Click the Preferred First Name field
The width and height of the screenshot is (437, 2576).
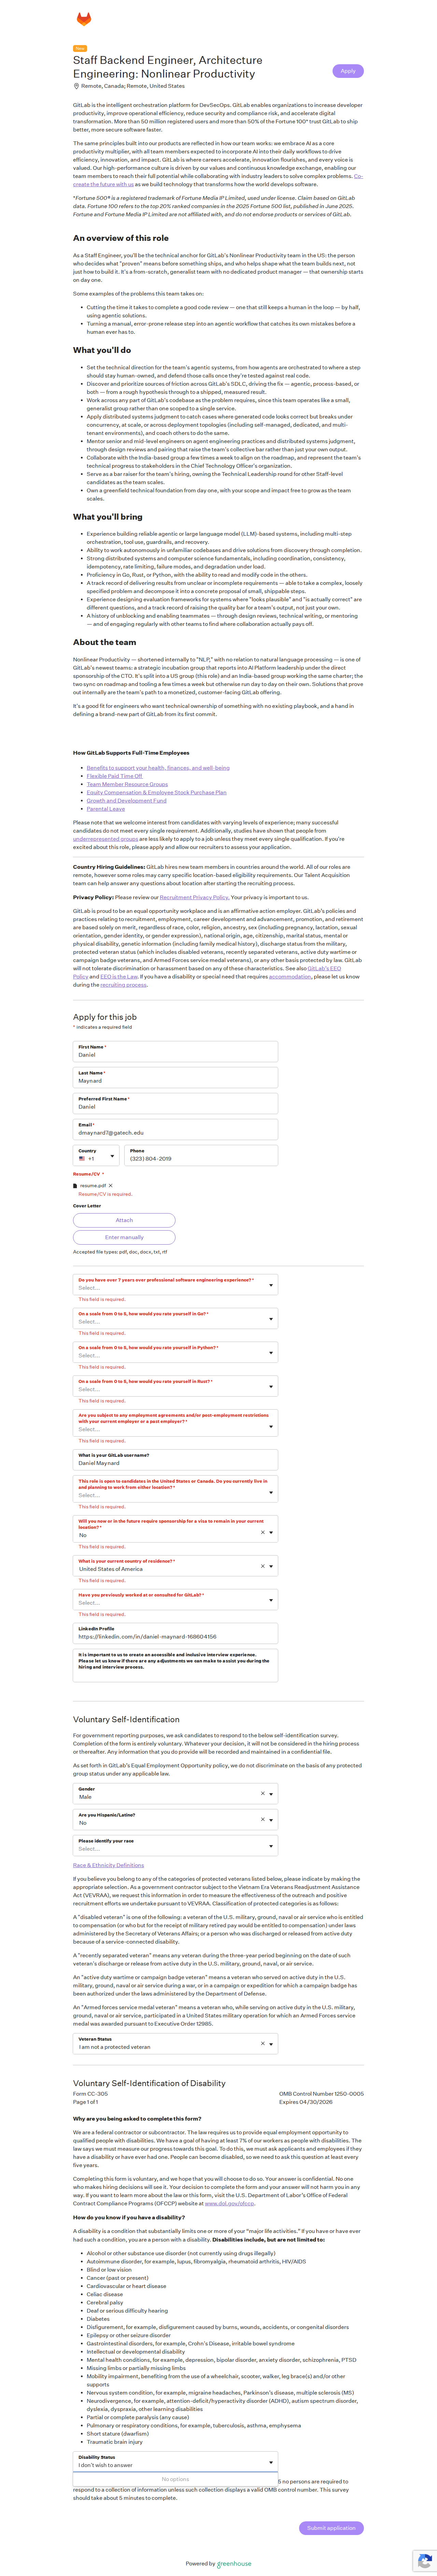coord(175,1103)
